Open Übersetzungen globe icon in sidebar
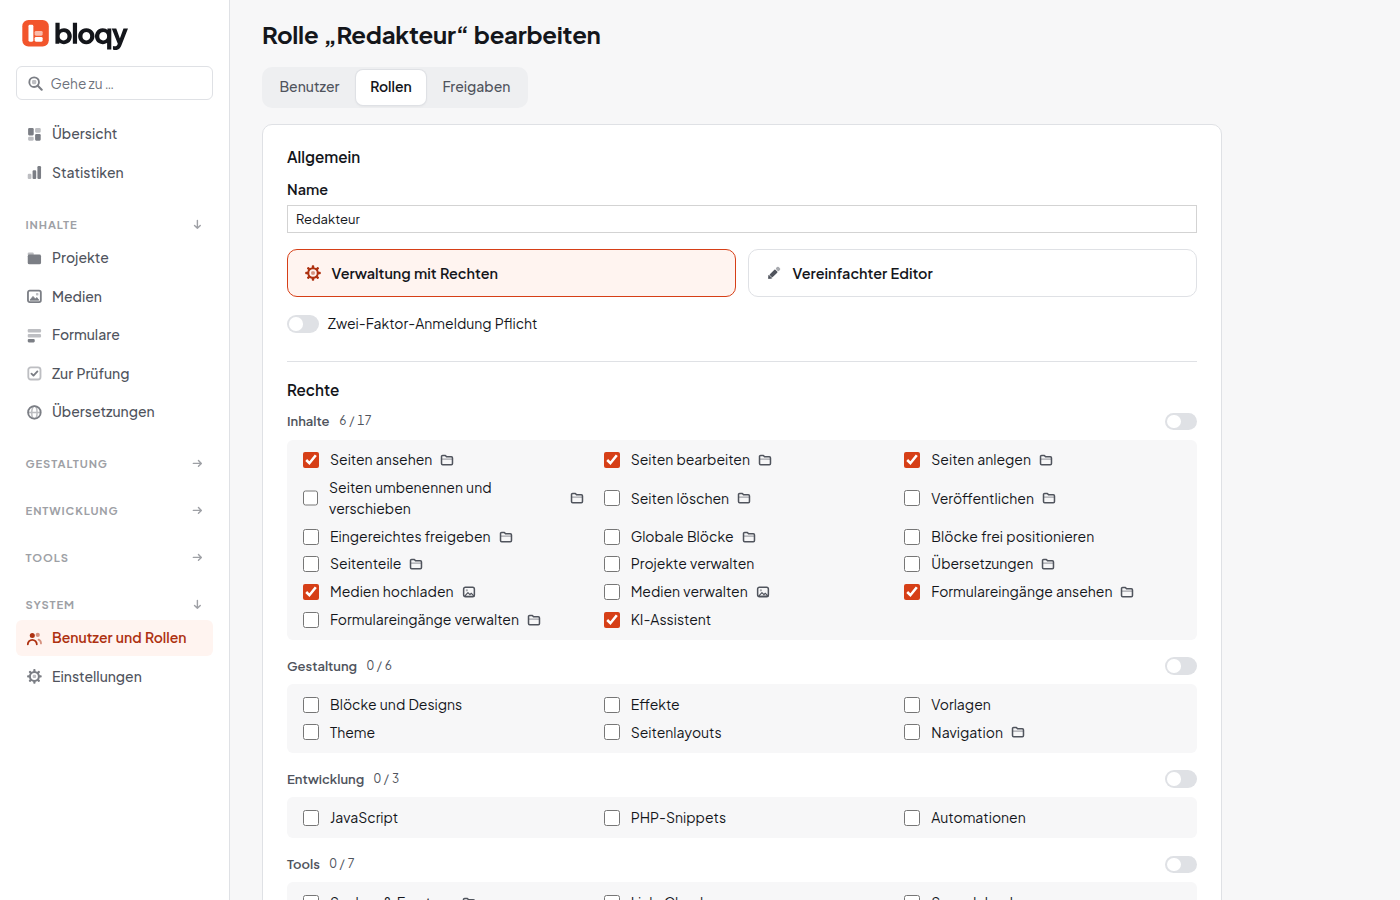 tap(35, 412)
